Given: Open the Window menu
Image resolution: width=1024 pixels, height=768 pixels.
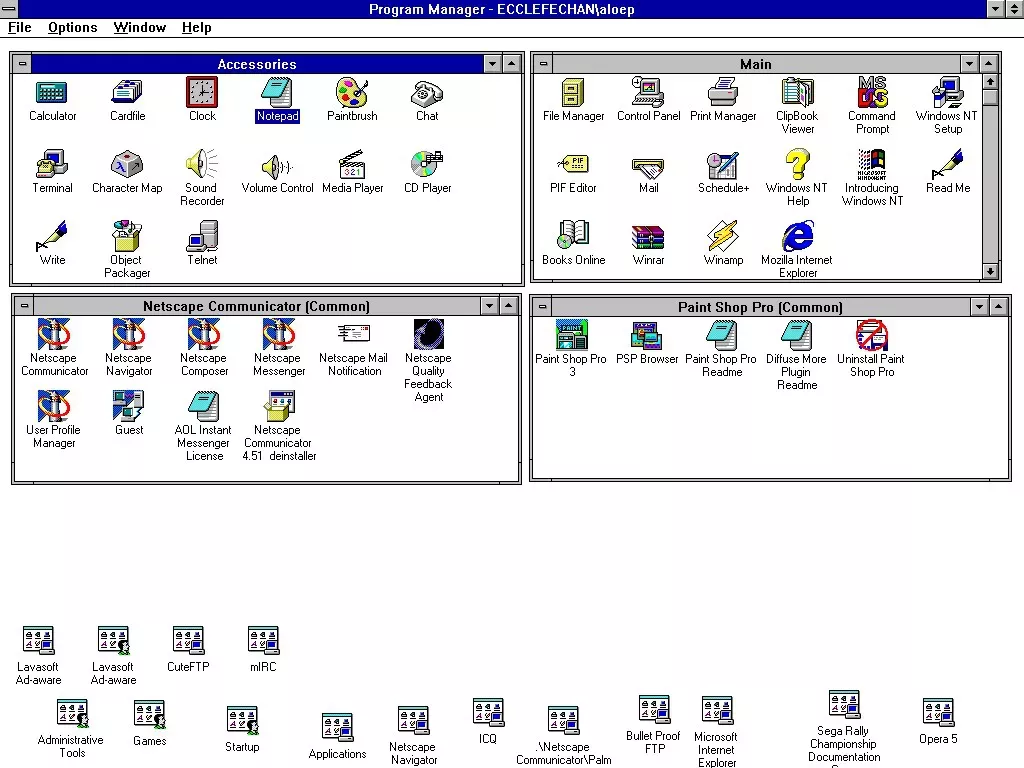Looking at the screenshot, I should (x=140, y=27).
